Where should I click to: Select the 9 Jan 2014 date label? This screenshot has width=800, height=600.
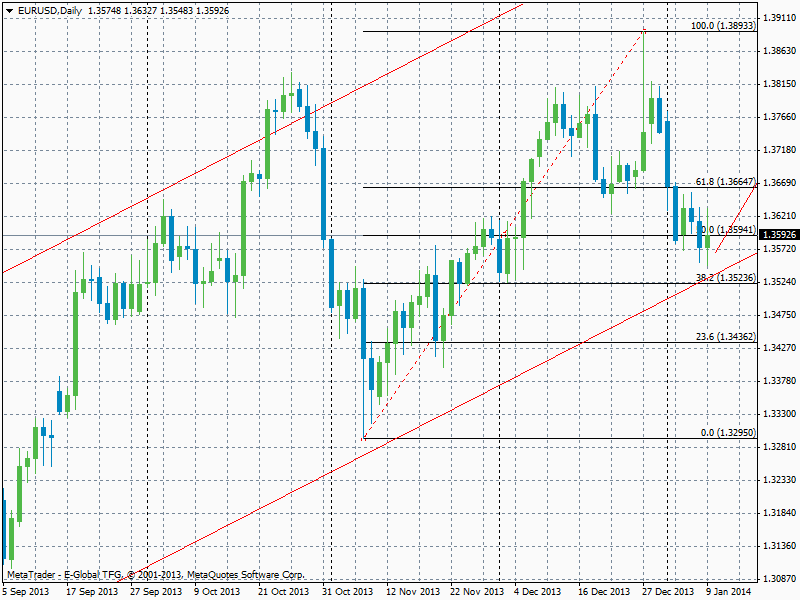pos(729,591)
